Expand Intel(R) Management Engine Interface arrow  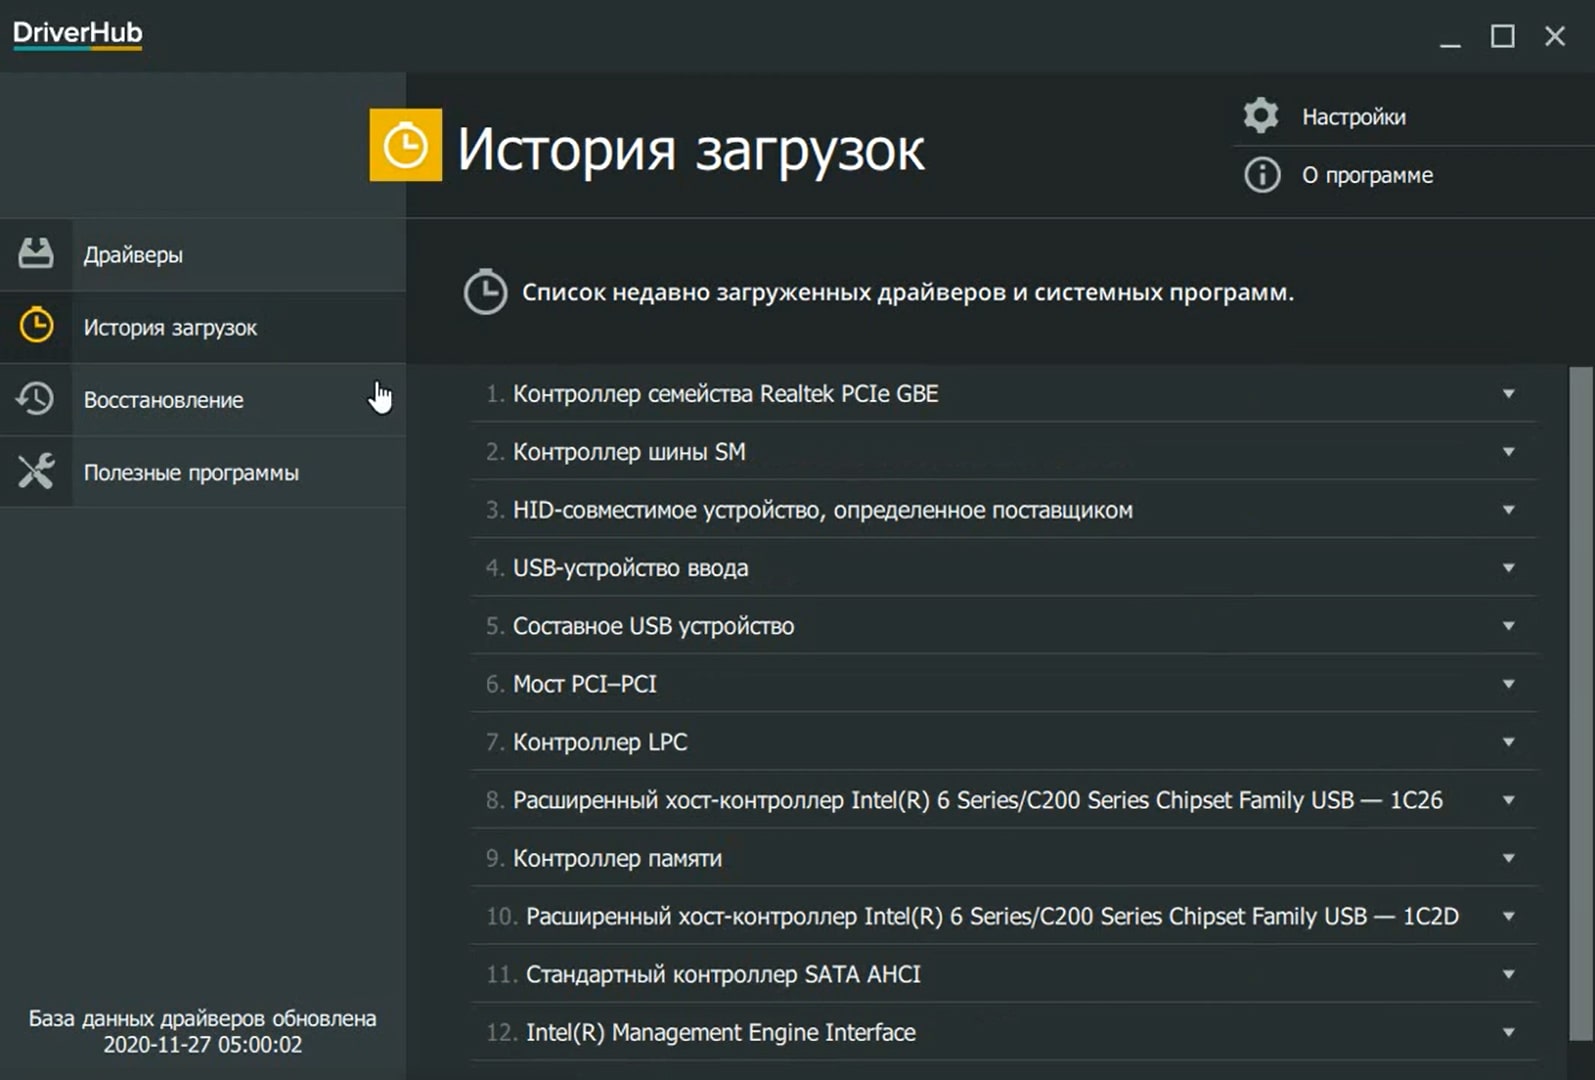tap(1508, 1032)
